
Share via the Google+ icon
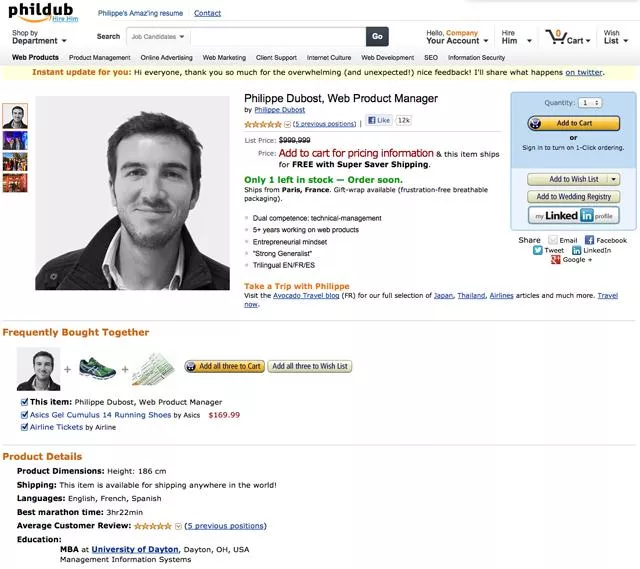click(556, 260)
